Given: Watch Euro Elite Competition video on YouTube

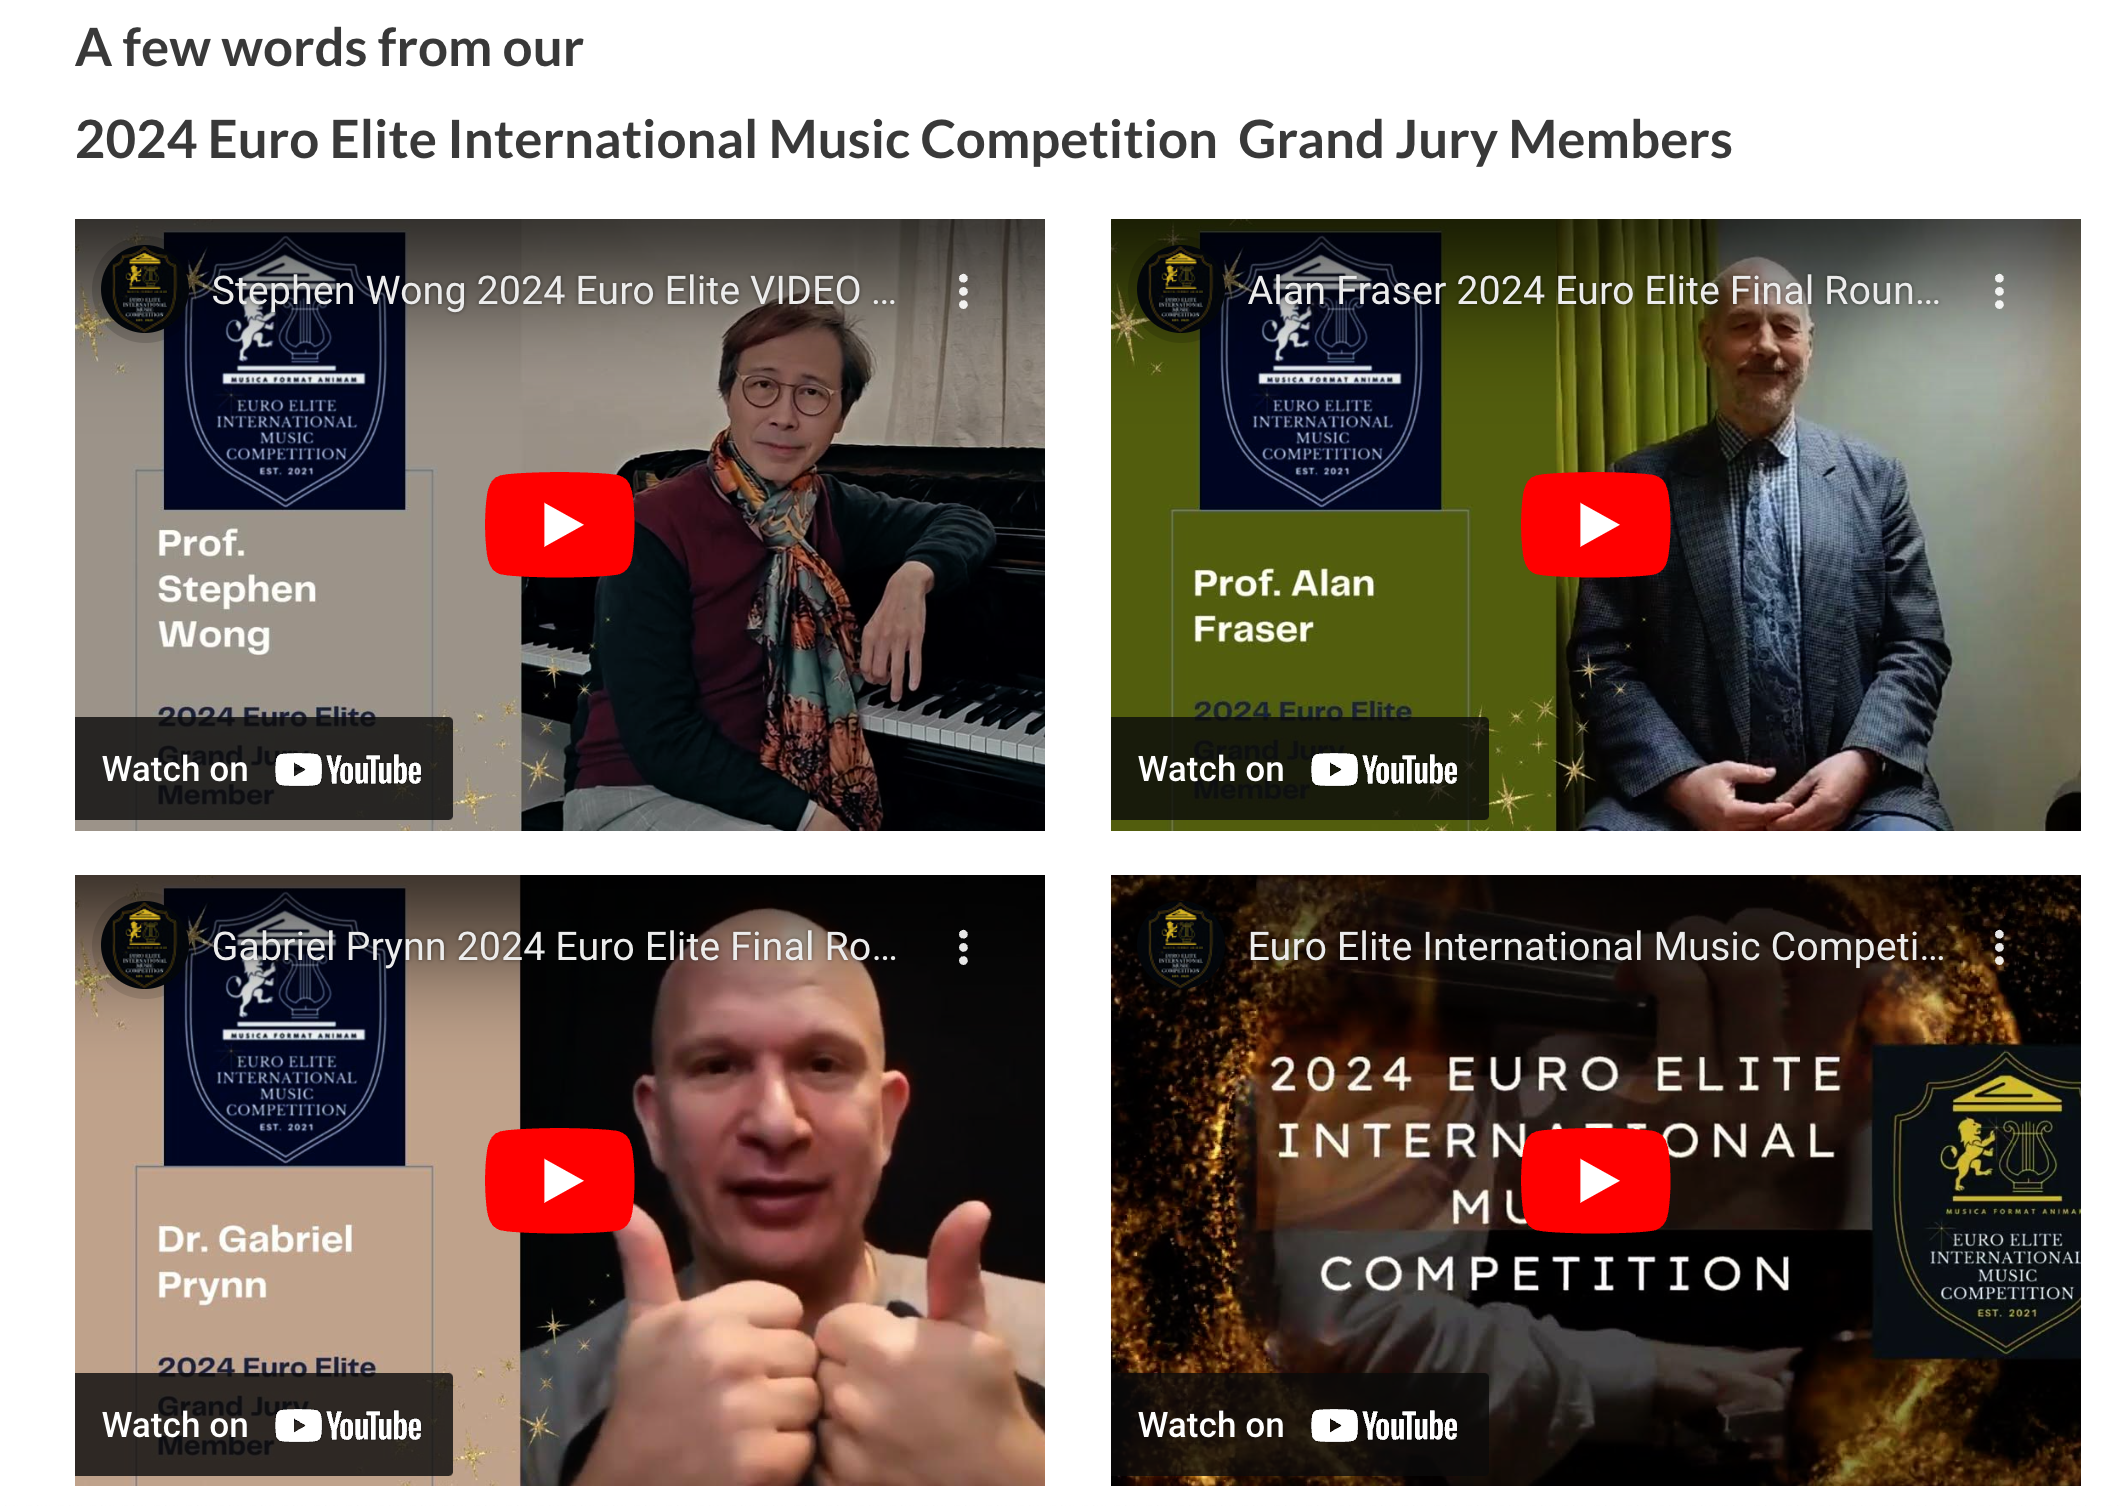Looking at the screenshot, I should tap(1299, 1425).
